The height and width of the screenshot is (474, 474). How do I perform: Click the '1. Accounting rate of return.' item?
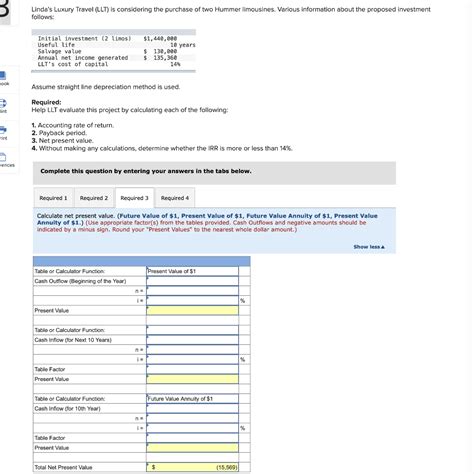click(73, 125)
